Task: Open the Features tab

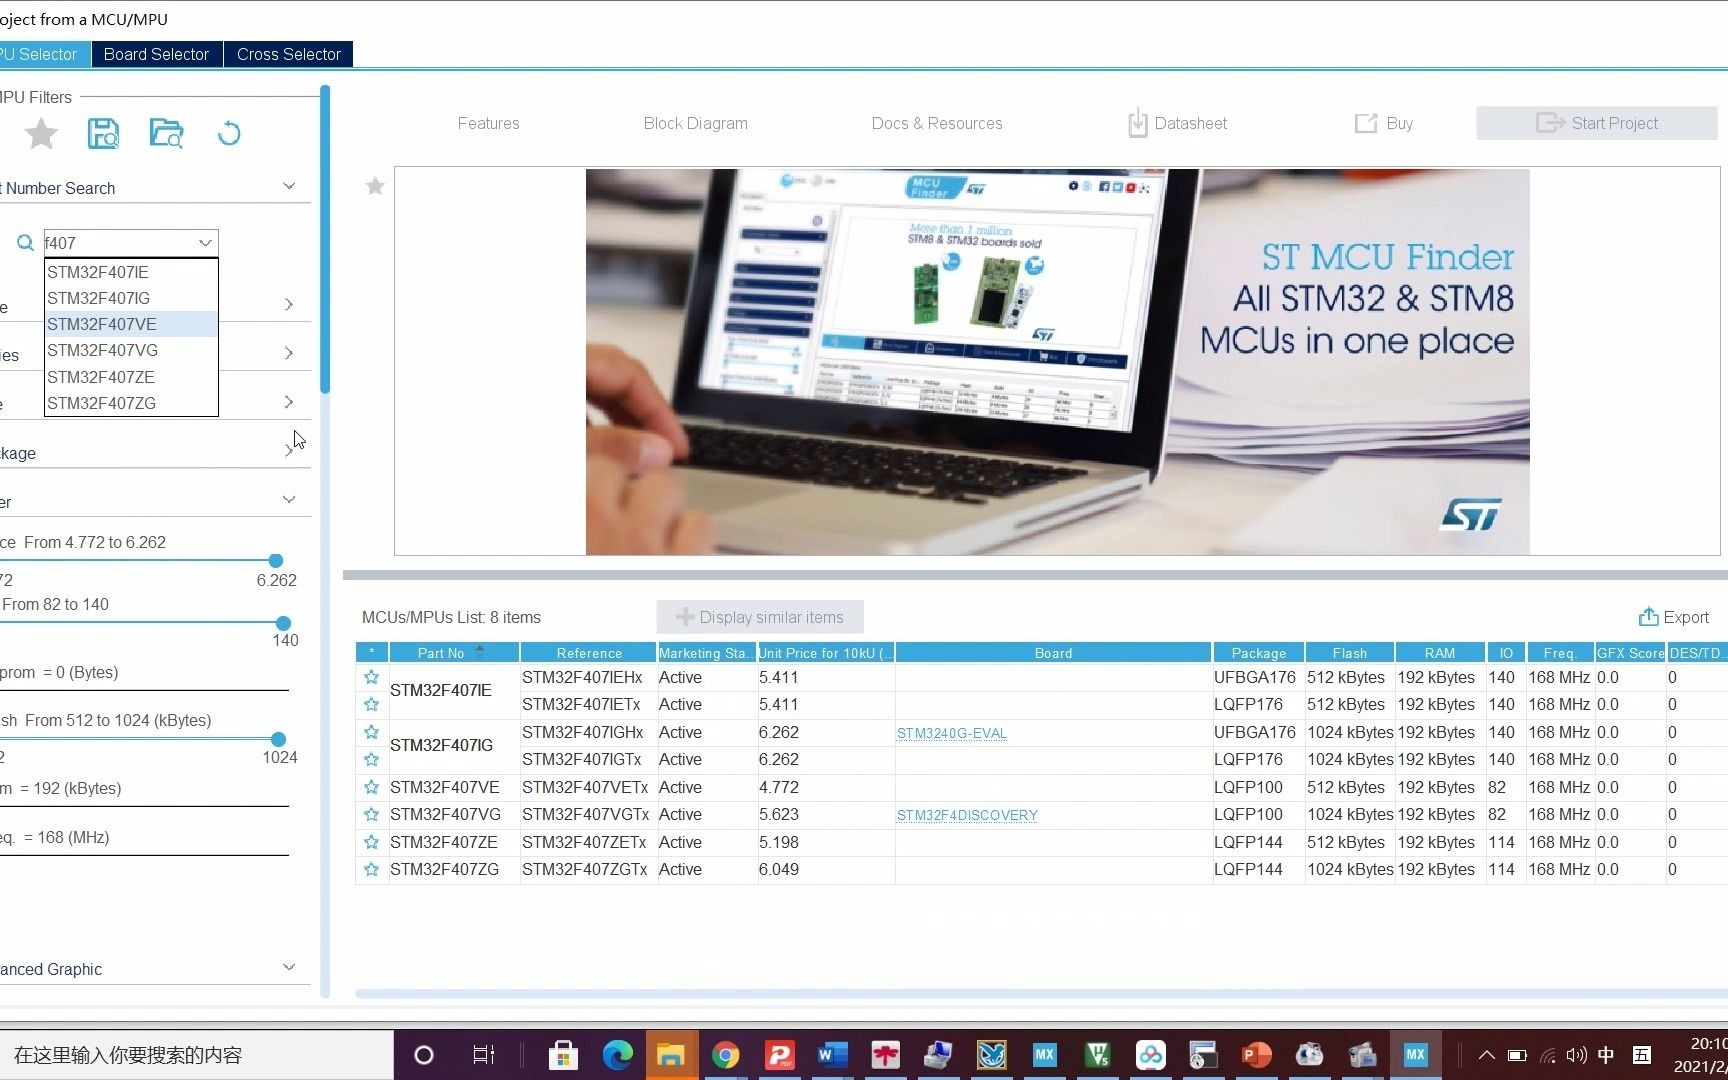Action: [x=488, y=123]
